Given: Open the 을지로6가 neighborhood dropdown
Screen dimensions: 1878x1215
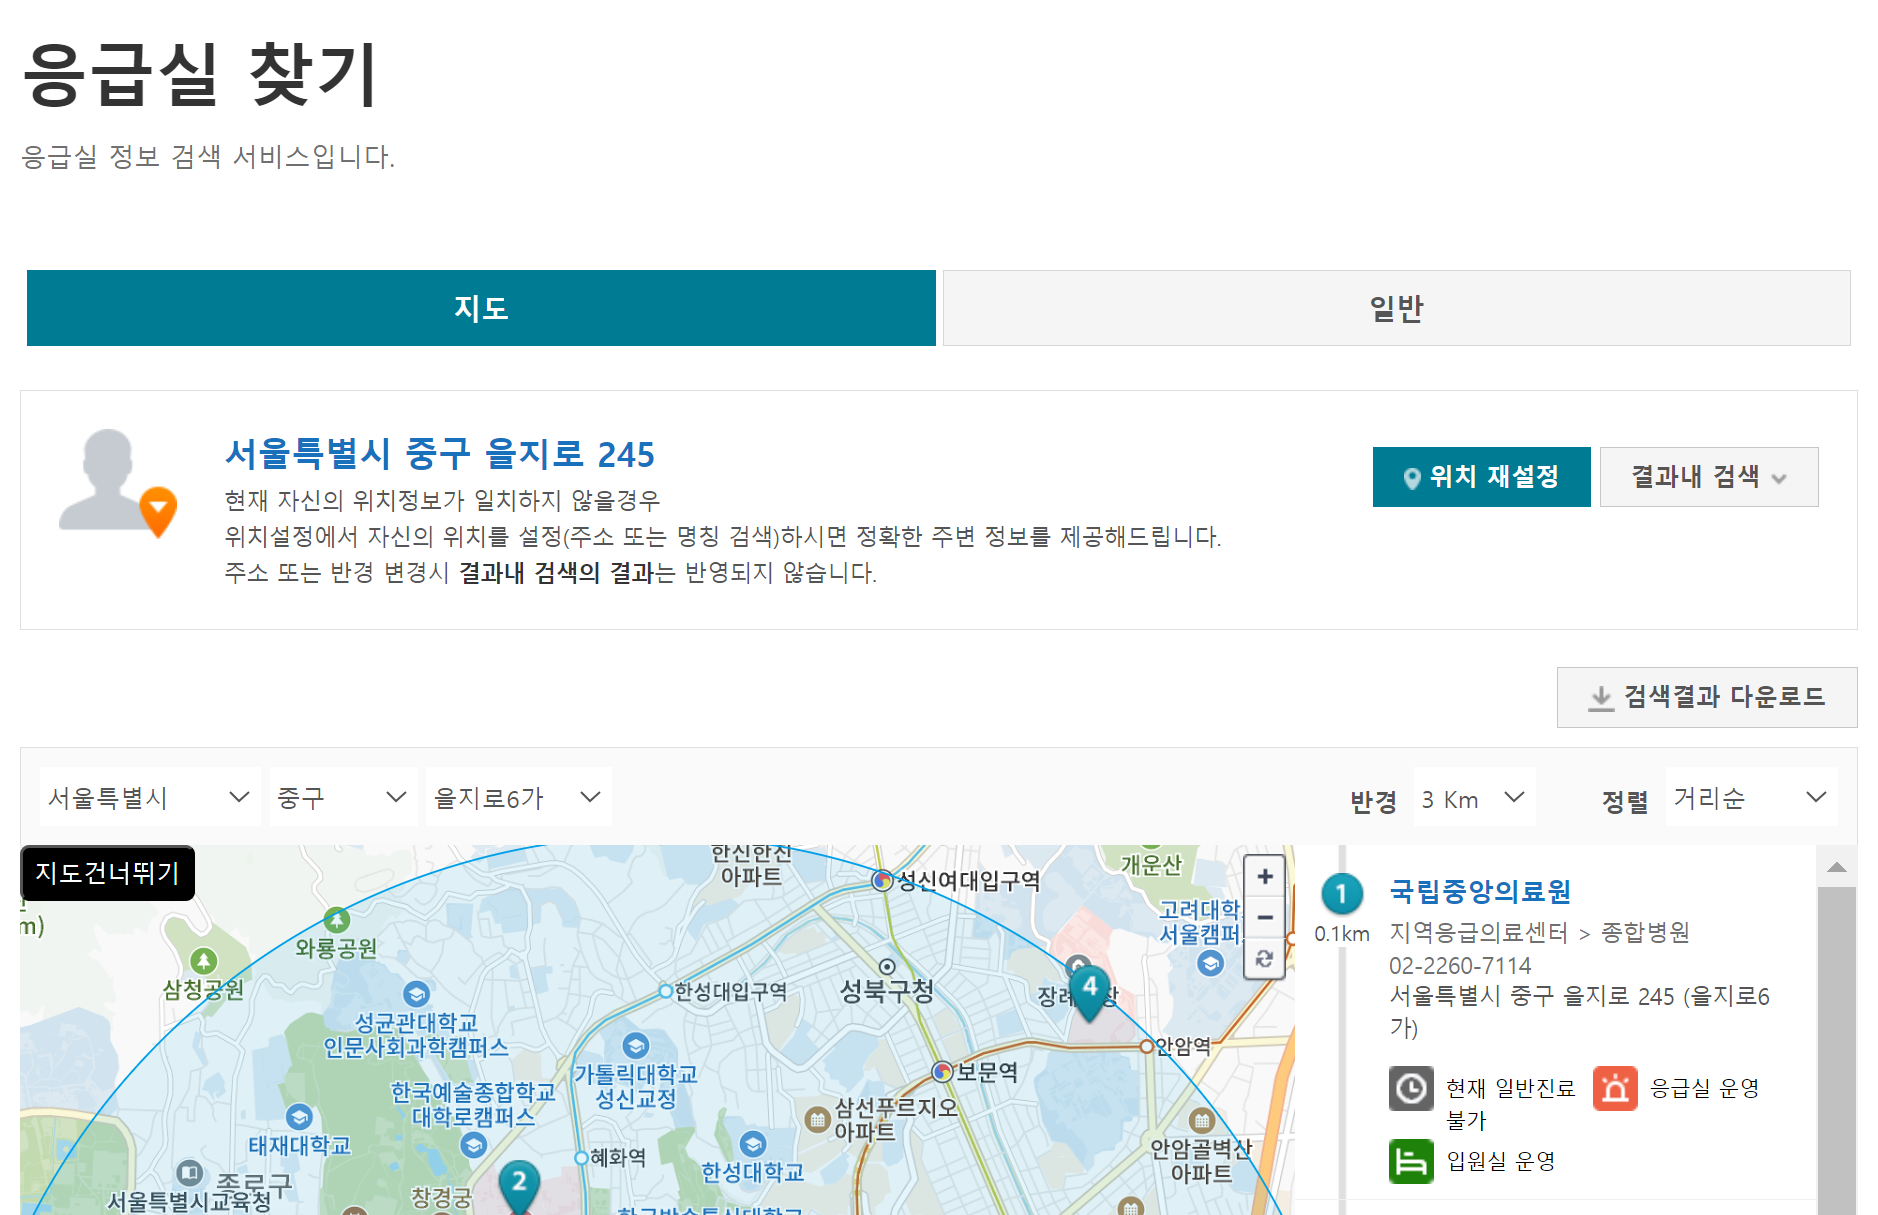Looking at the screenshot, I should tap(517, 797).
